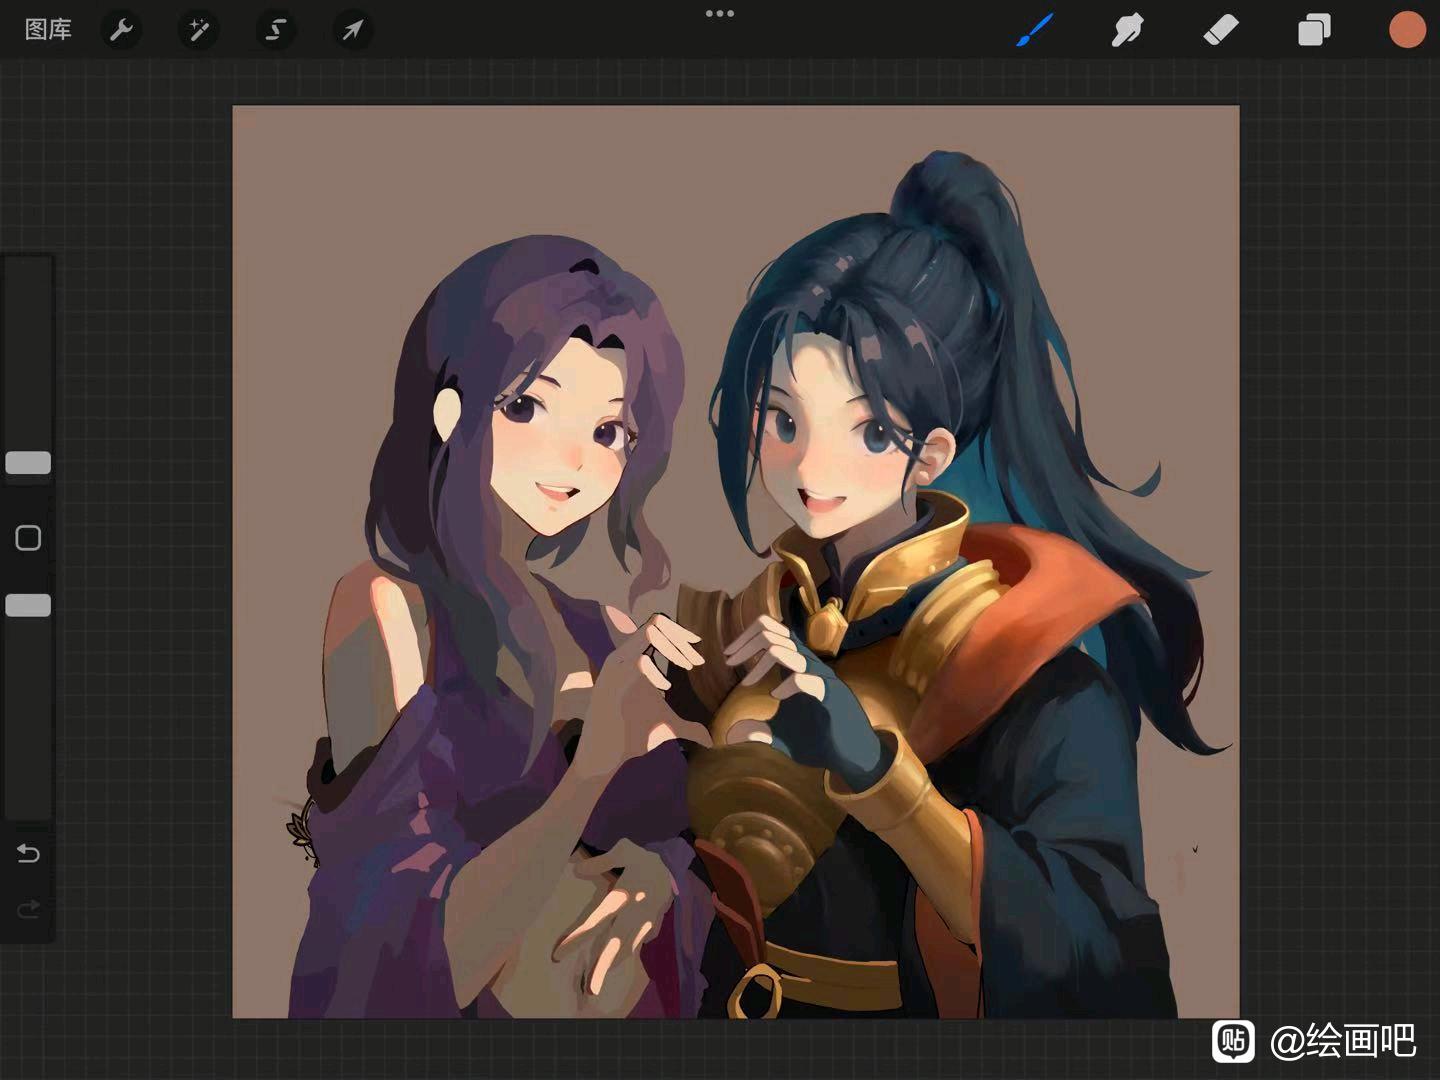
Task: Tap the three-dot menu at top center
Action: point(720,14)
